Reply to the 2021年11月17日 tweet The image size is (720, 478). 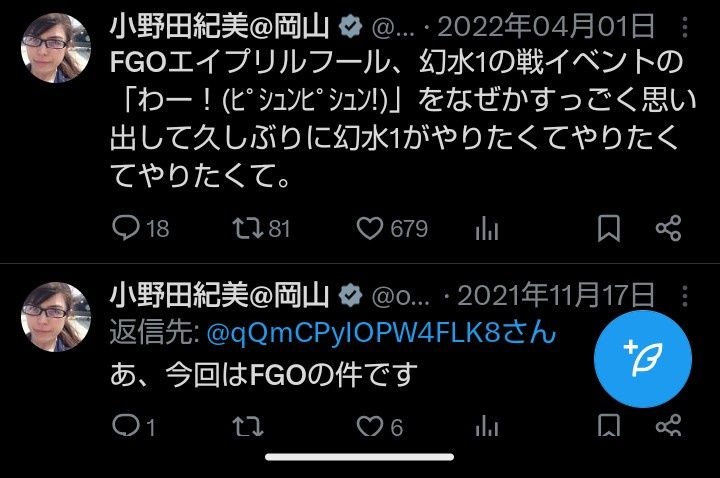coord(133,427)
